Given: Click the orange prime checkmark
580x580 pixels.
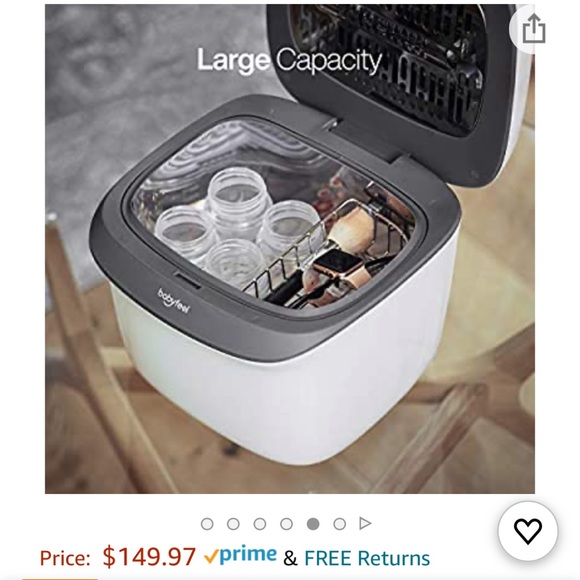Looking at the screenshot, I should (211, 556).
